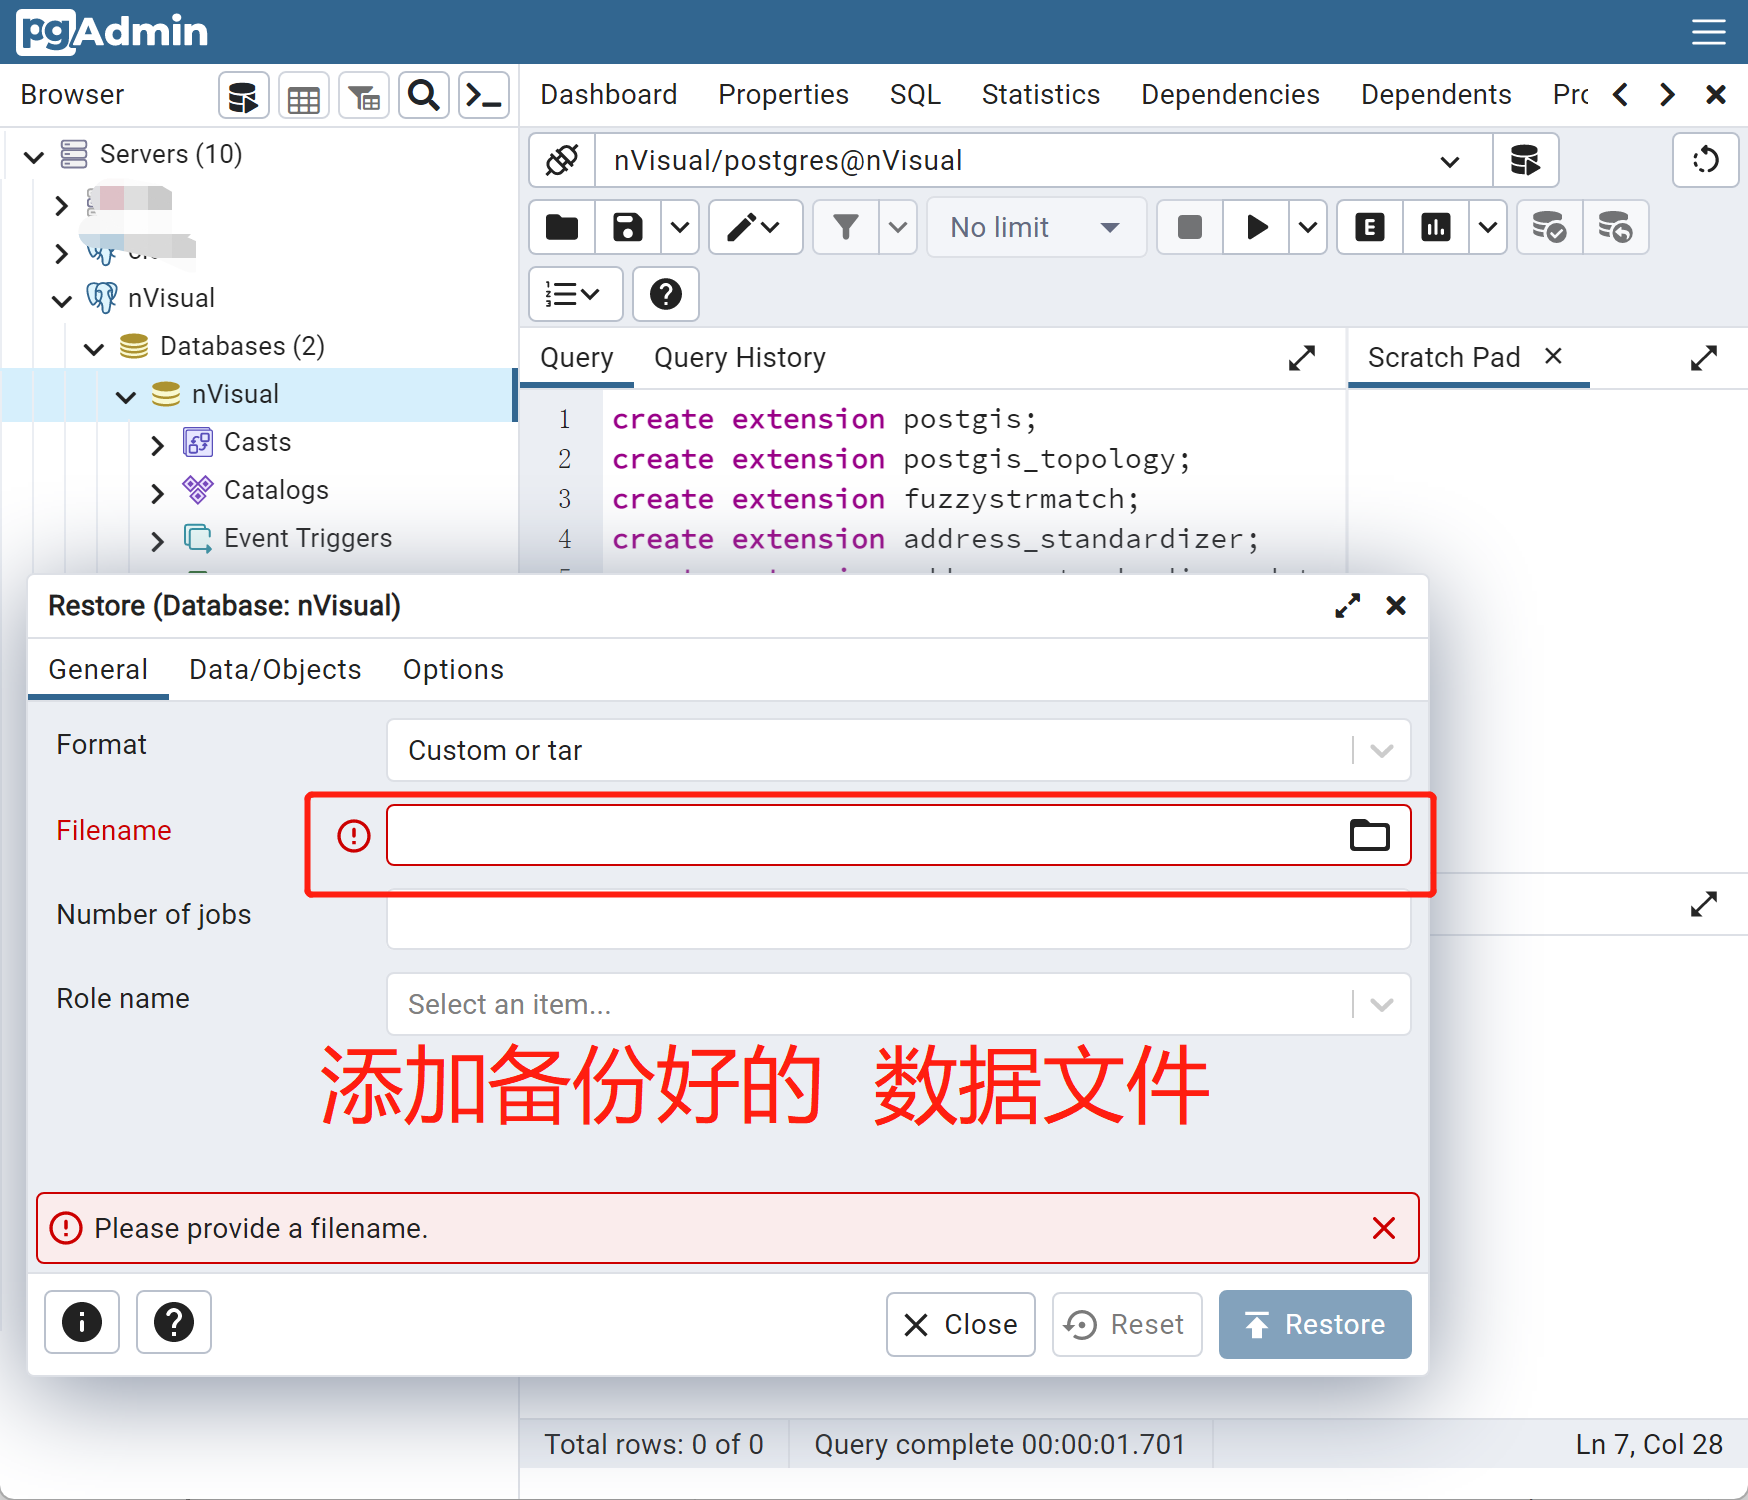Click the Execute query play button
Viewport: 1748px width, 1500px height.
click(x=1256, y=228)
